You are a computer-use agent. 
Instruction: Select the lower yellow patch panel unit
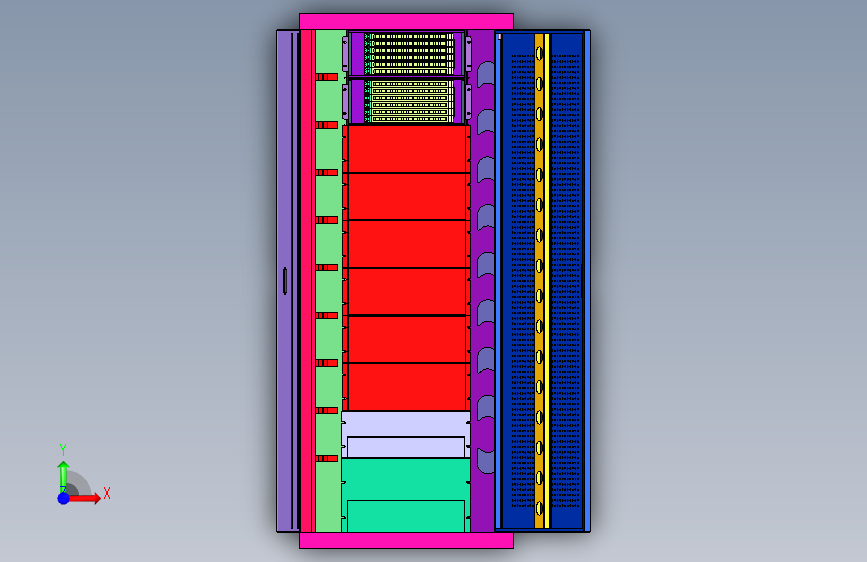(409, 101)
